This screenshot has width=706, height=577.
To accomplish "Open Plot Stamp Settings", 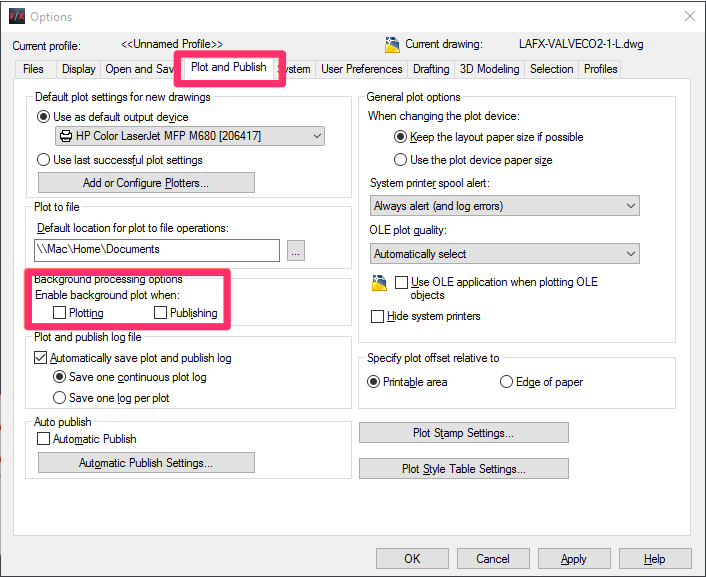I will [x=464, y=433].
